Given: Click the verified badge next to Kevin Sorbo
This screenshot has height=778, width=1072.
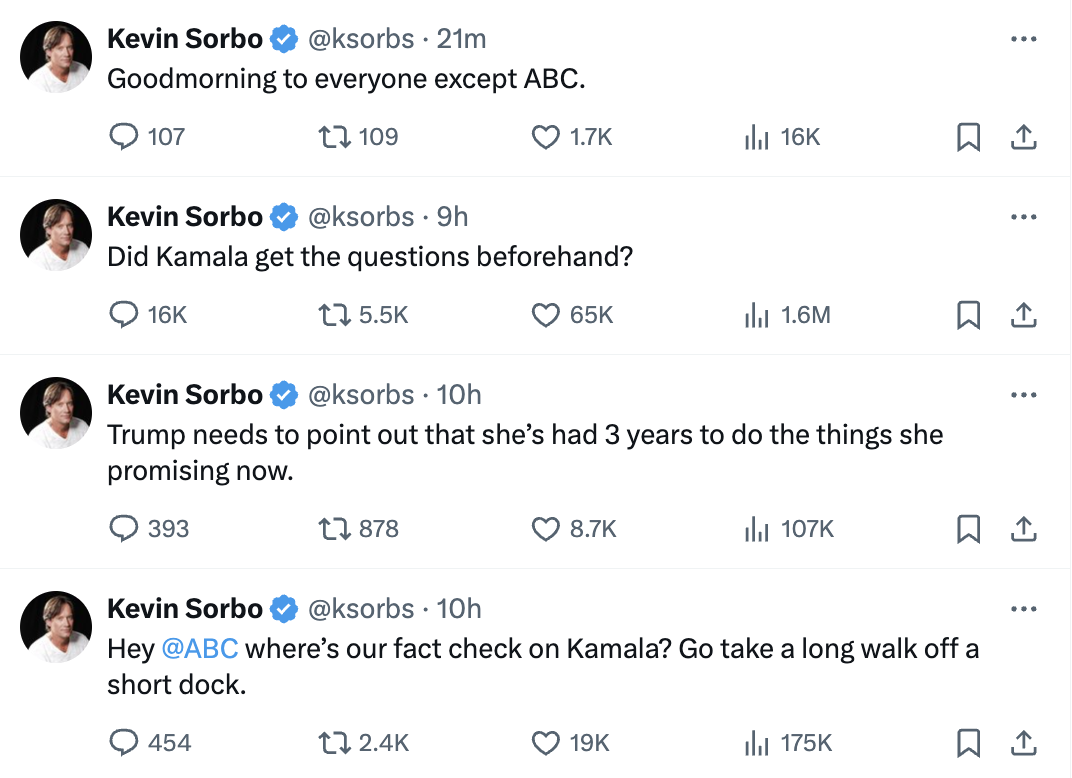Looking at the screenshot, I should [284, 38].
